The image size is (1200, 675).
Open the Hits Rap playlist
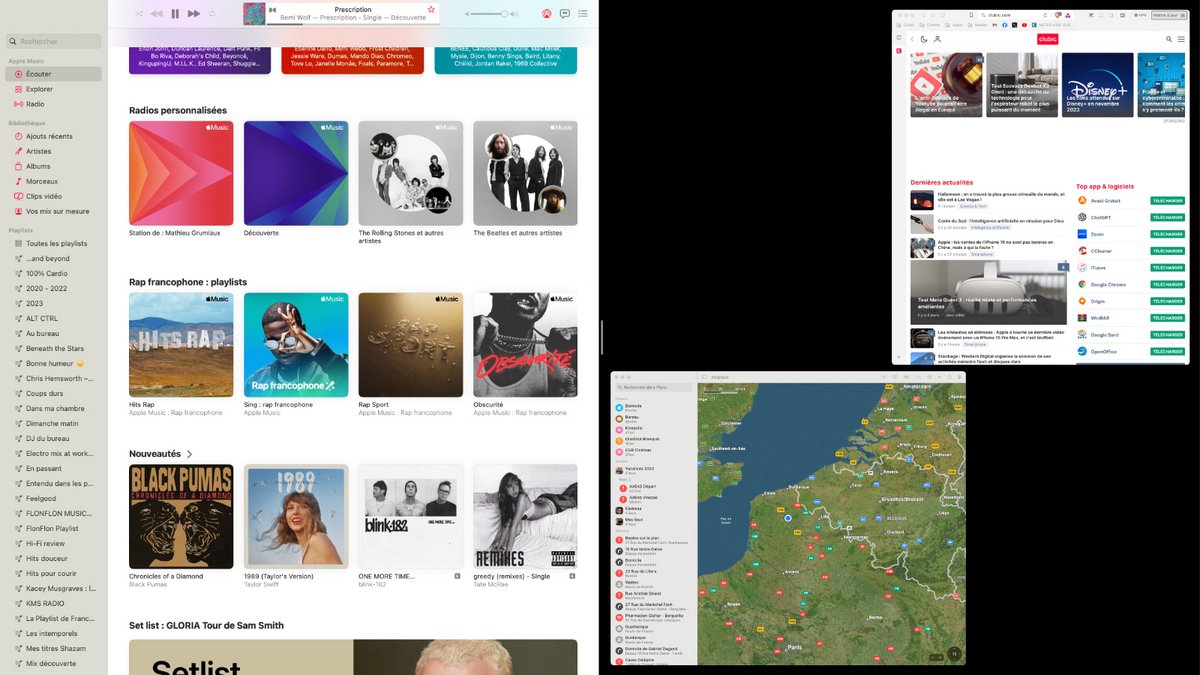[181, 345]
